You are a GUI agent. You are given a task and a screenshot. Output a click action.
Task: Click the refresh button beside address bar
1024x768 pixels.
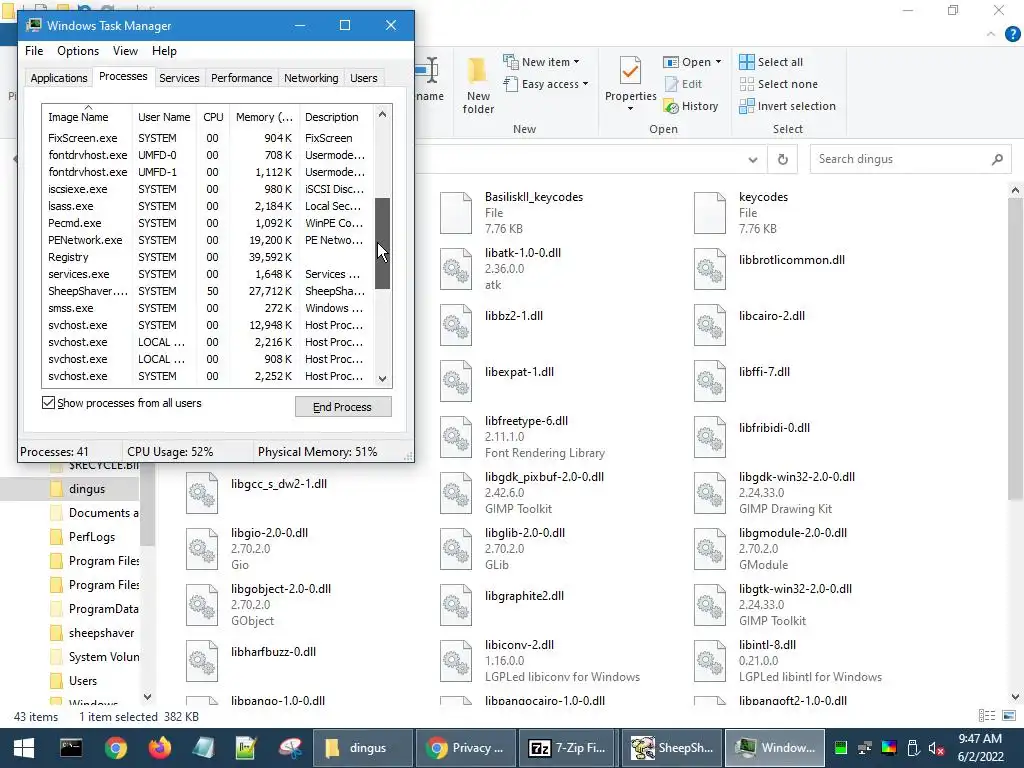click(x=782, y=159)
